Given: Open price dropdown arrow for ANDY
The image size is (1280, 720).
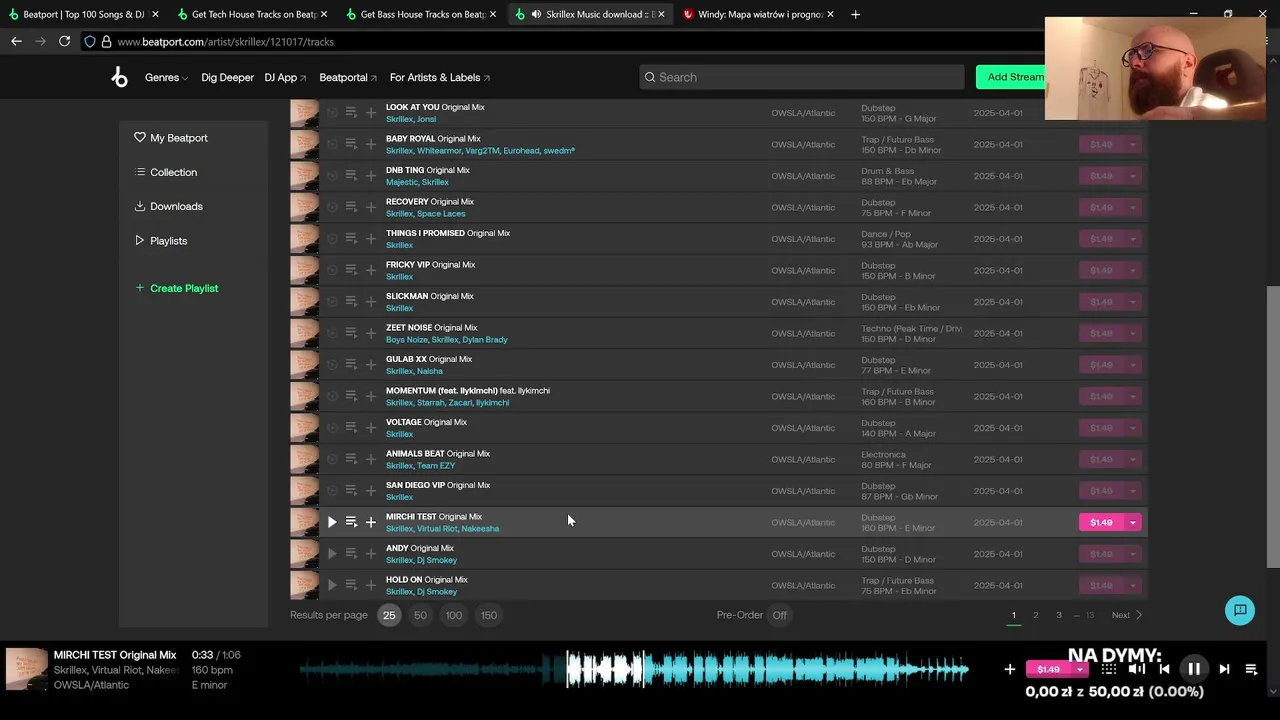Looking at the screenshot, I should tap(1133, 553).
